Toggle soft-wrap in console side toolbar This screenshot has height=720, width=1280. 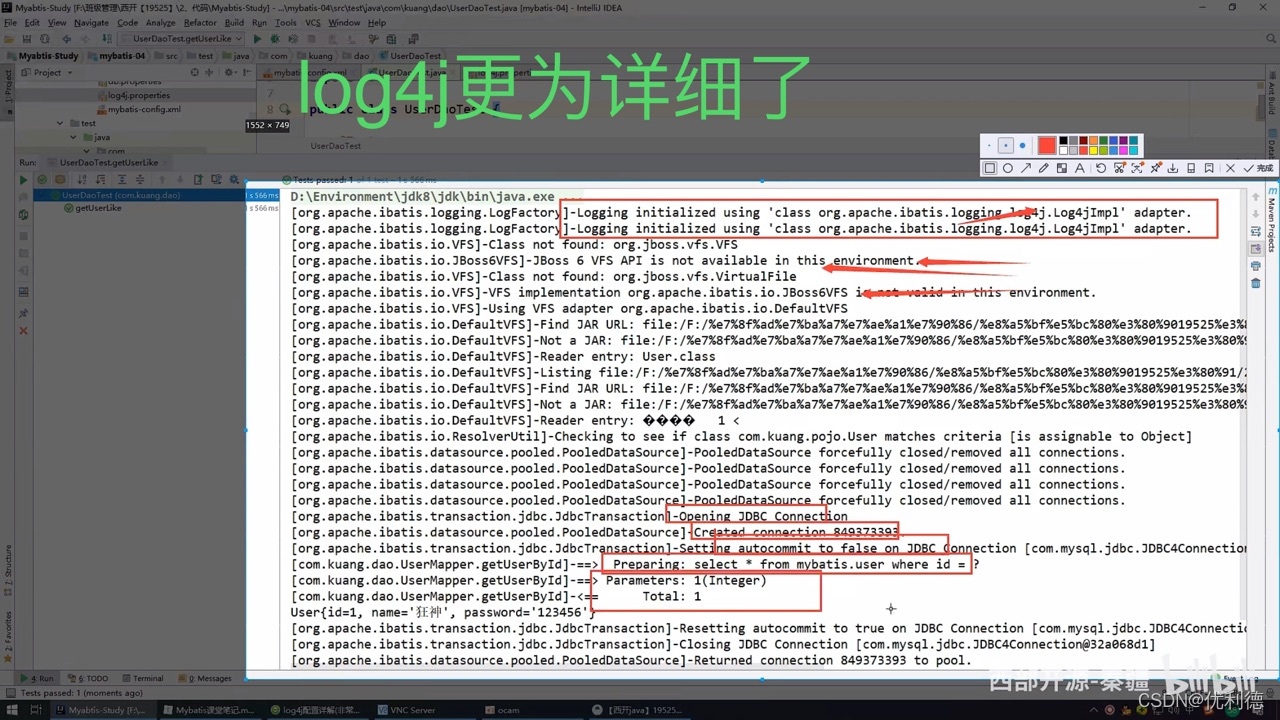[x=1255, y=231]
